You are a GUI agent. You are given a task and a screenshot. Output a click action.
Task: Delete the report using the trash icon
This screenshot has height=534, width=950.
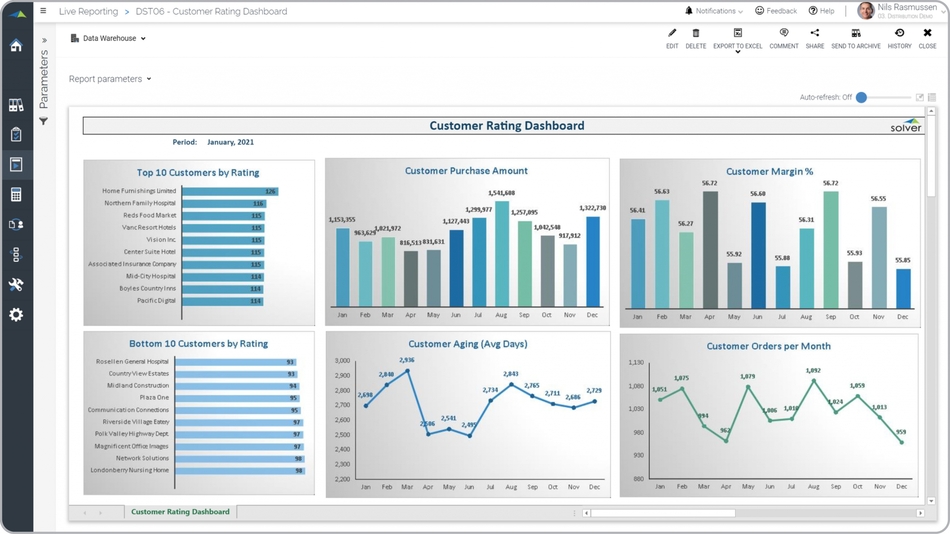tap(696, 34)
